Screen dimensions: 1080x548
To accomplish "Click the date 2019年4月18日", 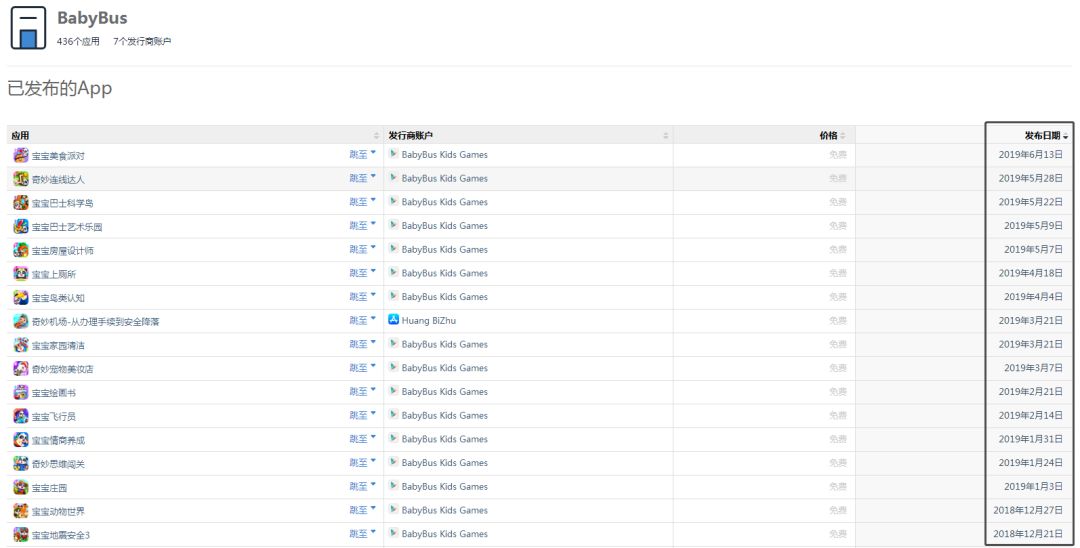I will click(1030, 273).
